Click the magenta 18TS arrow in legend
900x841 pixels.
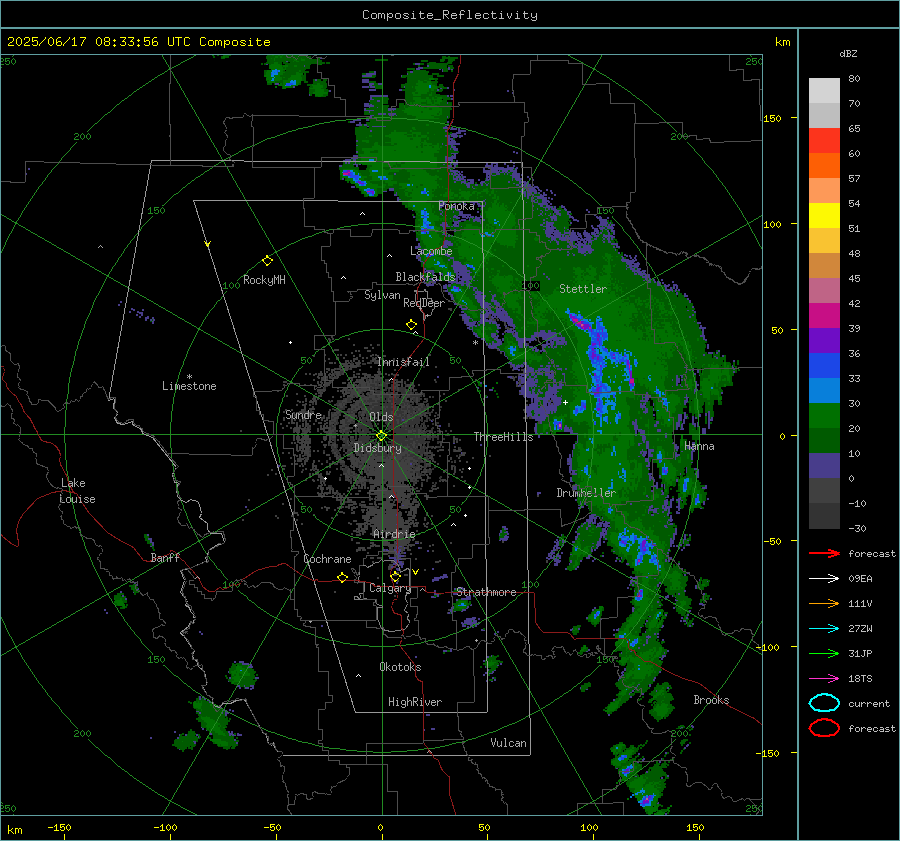(x=824, y=679)
